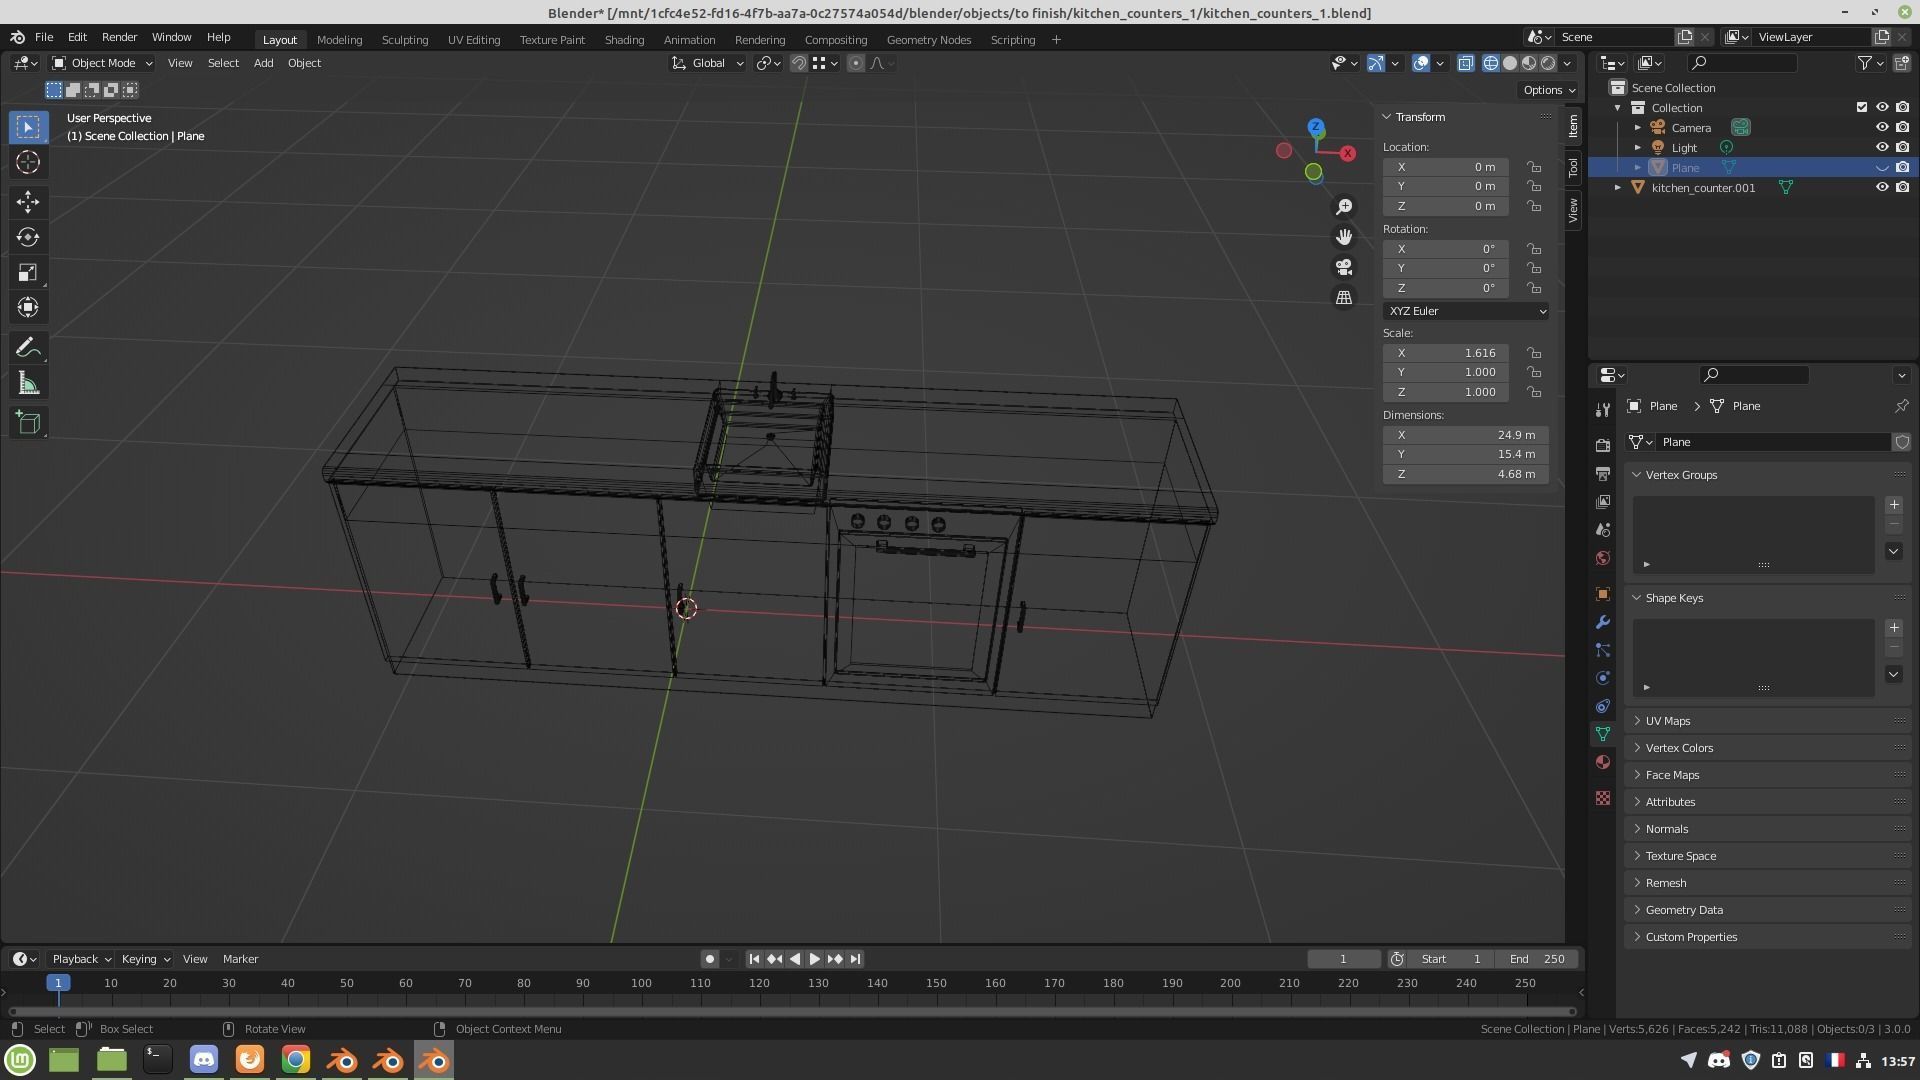Screen dimensions: 1920x1080
Task: Open the Keying dropdown in timeline
Action: click(144, 959)
